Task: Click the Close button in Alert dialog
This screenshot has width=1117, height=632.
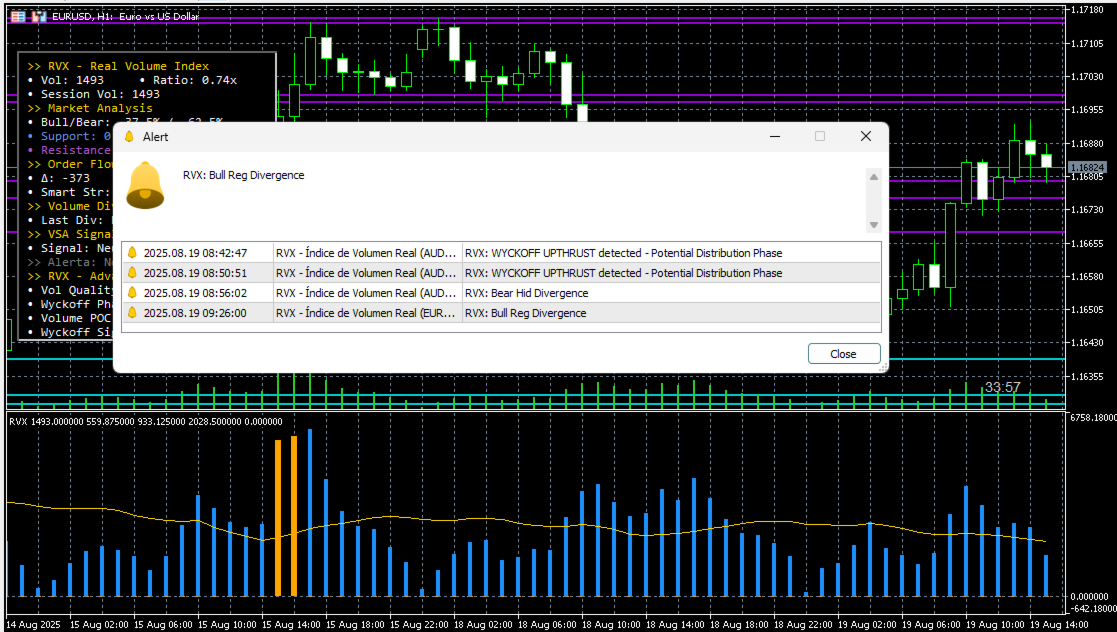Action: click(x=844, y=354)
